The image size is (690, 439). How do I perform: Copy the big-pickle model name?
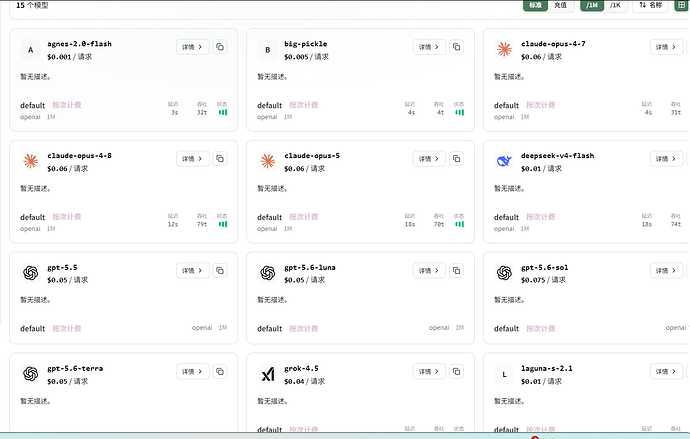[457, 47]
